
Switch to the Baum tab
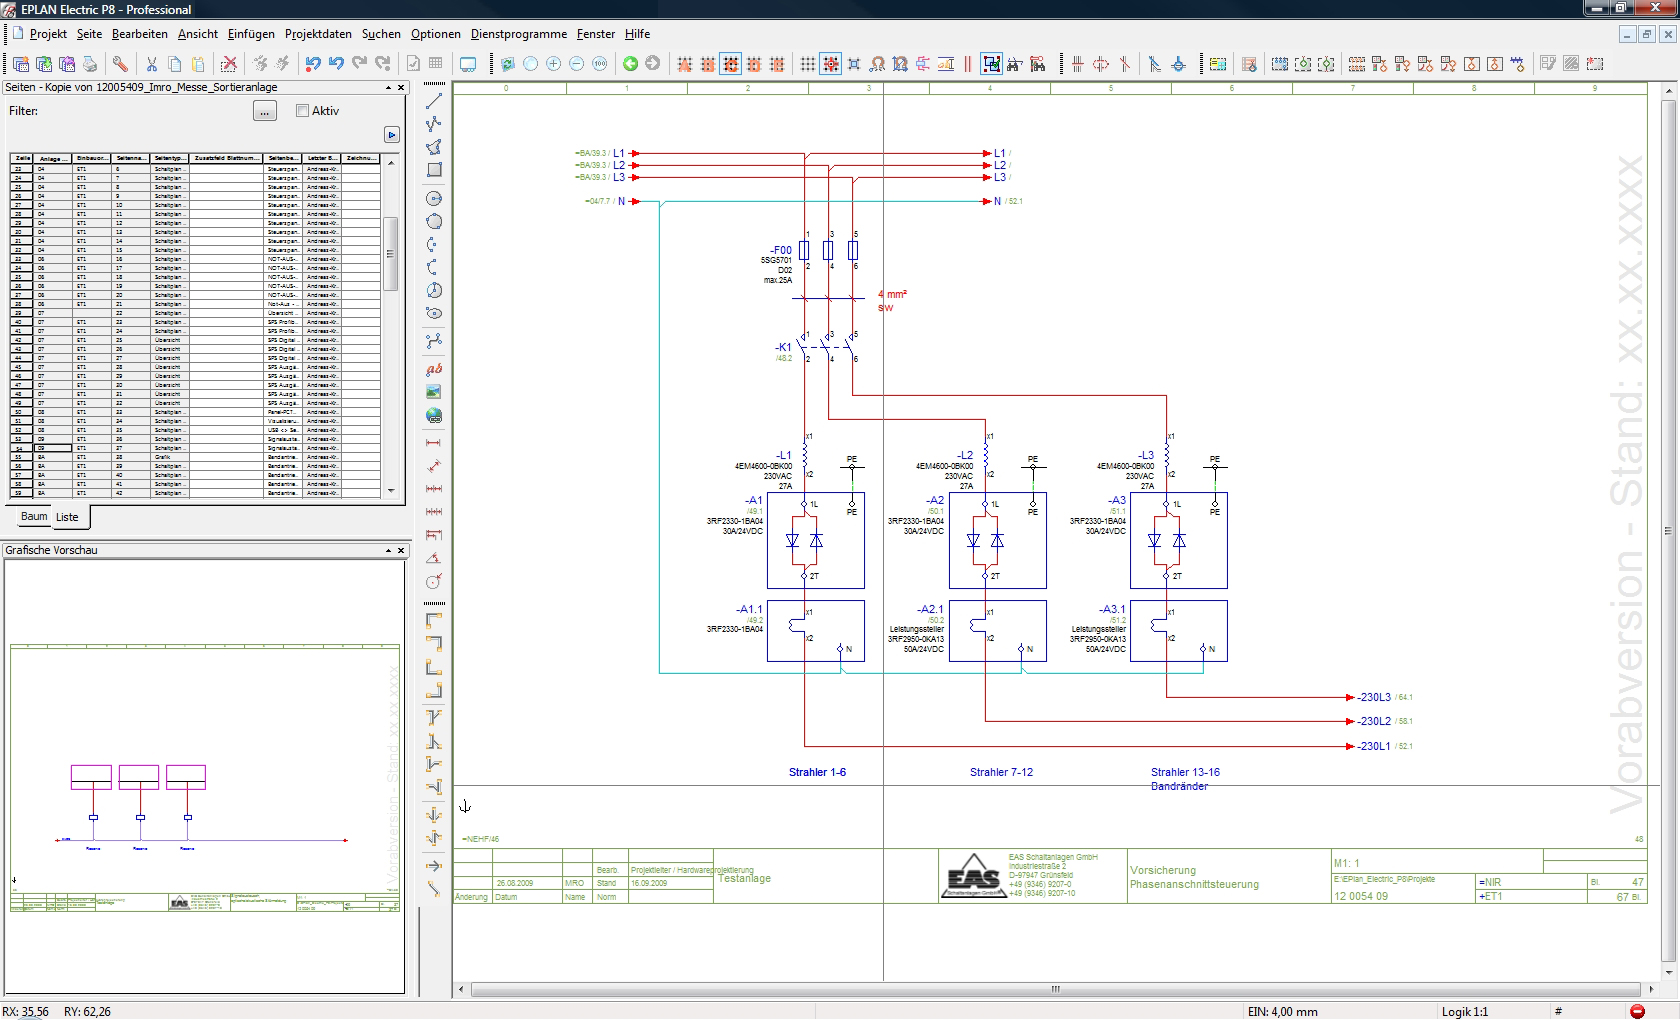(x=34, y=517)
